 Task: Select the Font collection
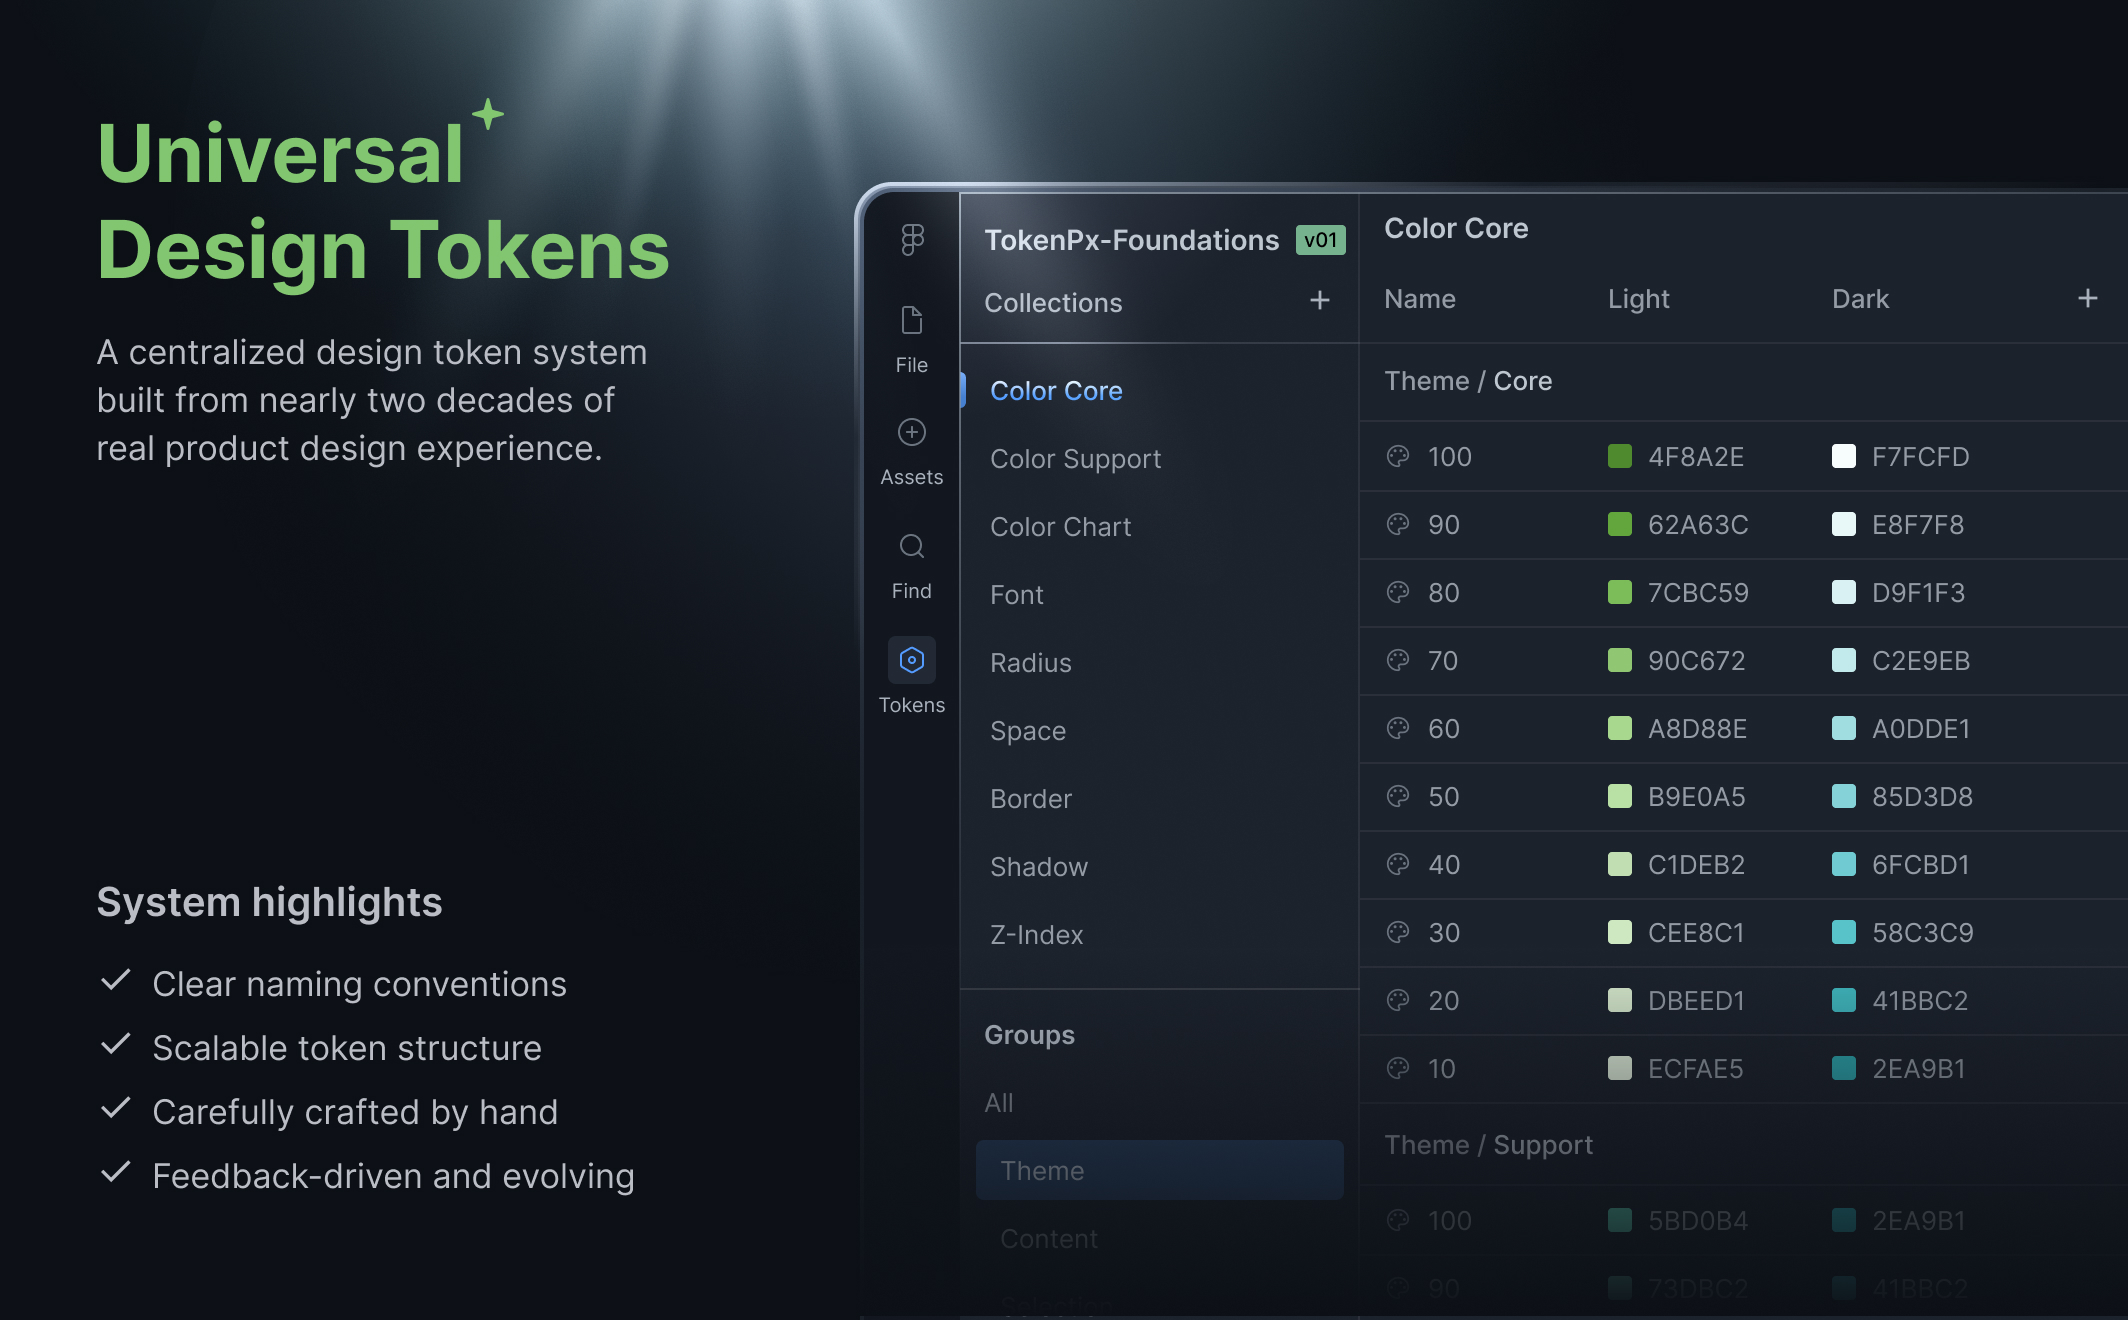1016,594
